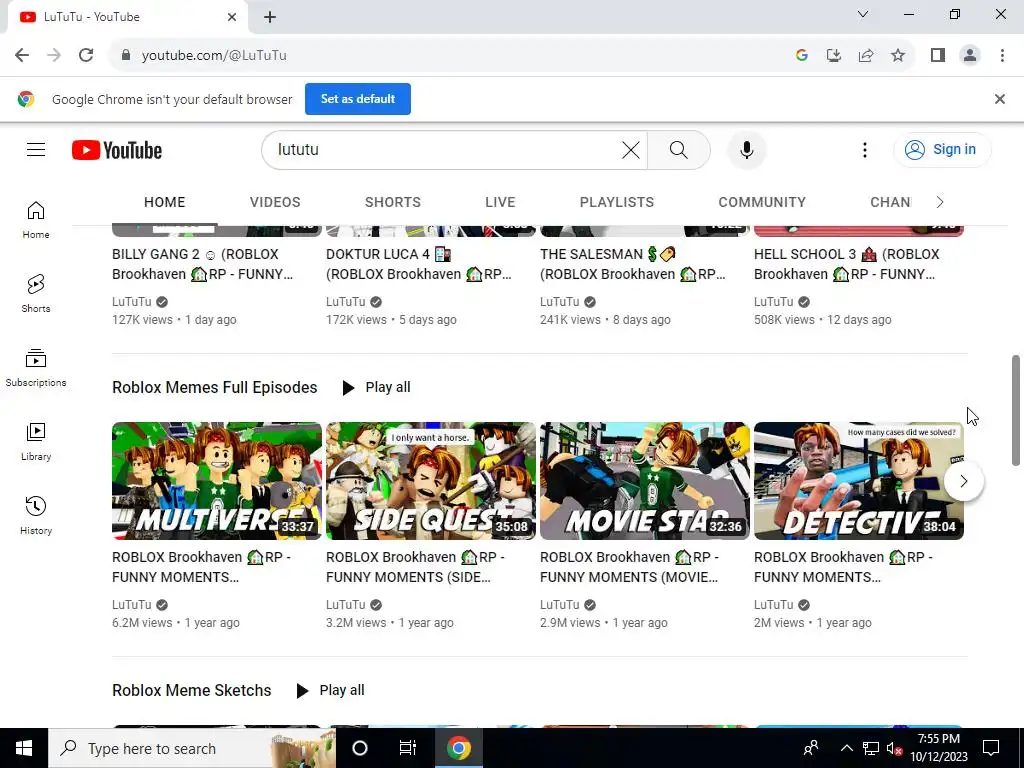This screenshot has width=1024, height=768.
Task: Open the MOVIE STAR video thumbnail
Action: click(x=645, y=481)
